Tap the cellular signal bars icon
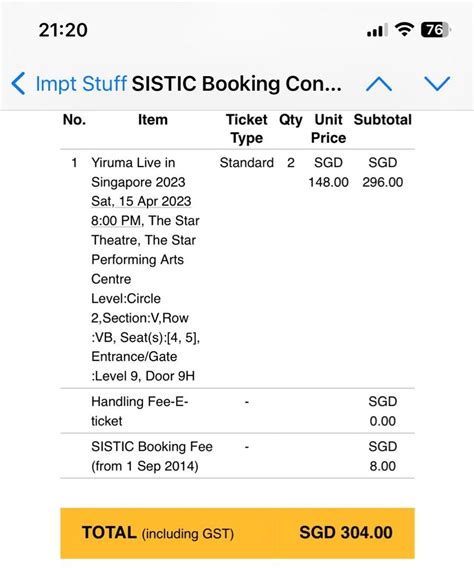Screen dimensions: 474x571 (376, 30)
